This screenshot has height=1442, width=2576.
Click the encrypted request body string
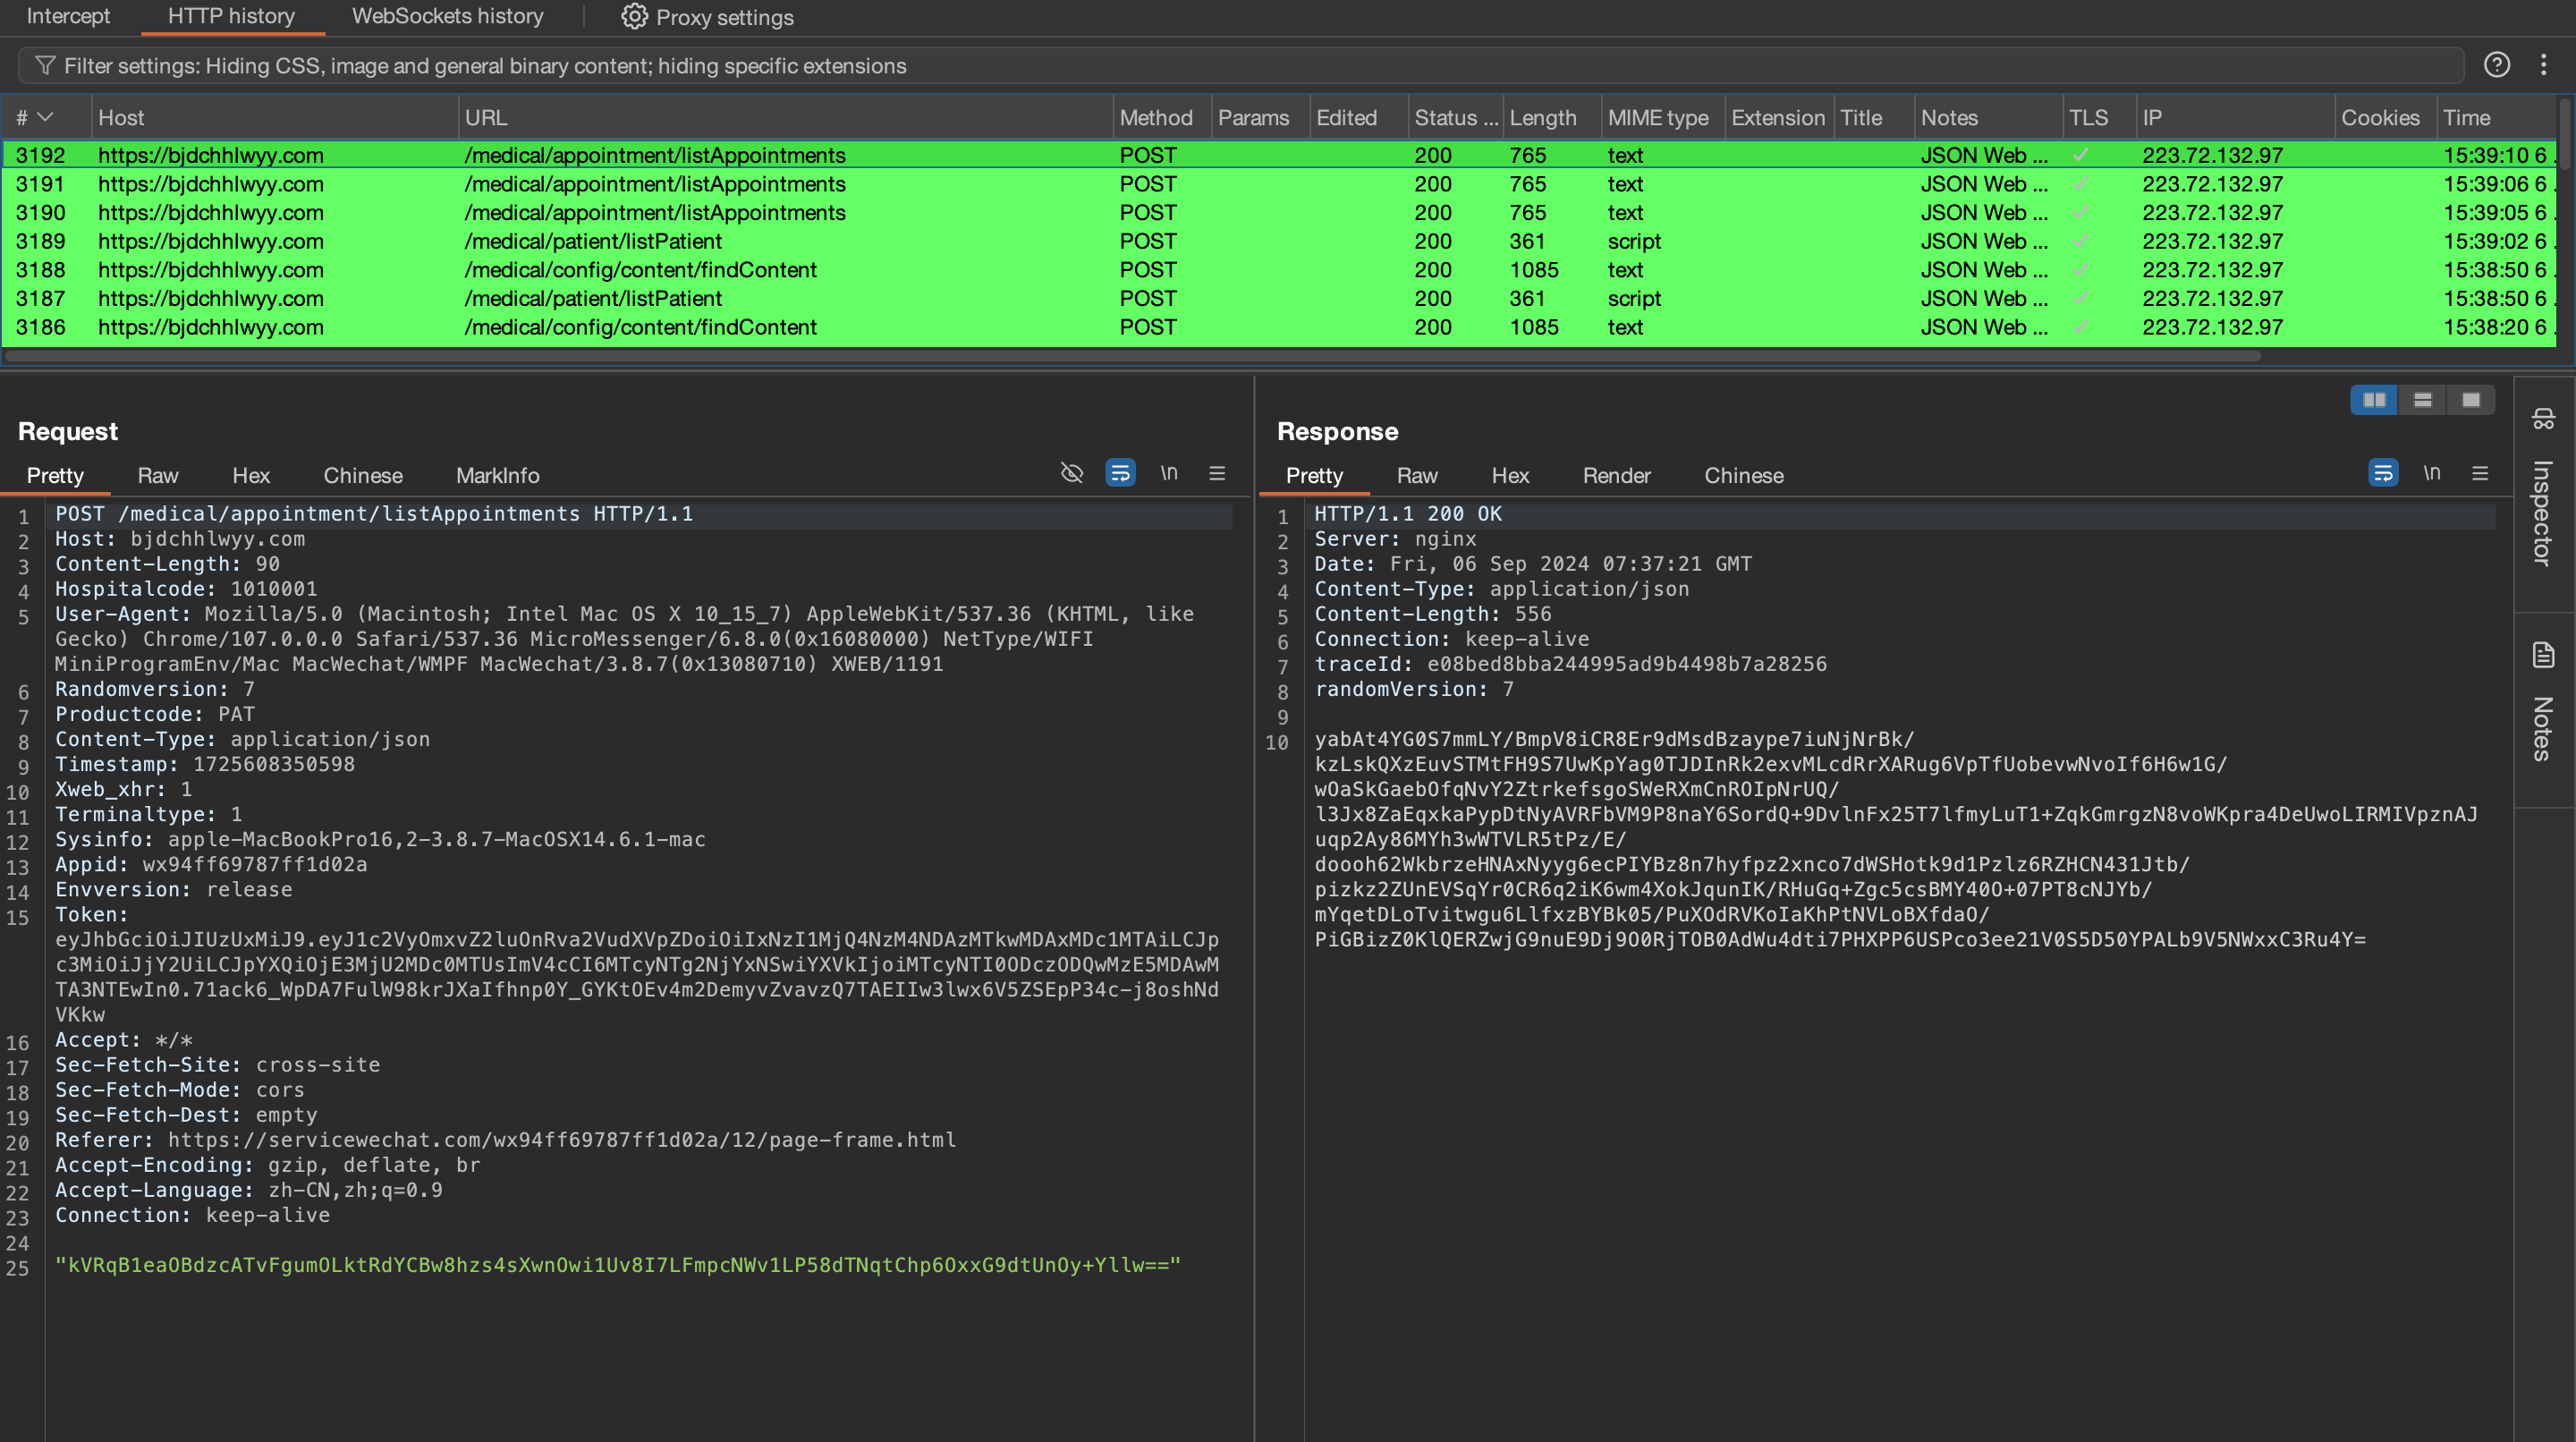tap(618, 1265)
